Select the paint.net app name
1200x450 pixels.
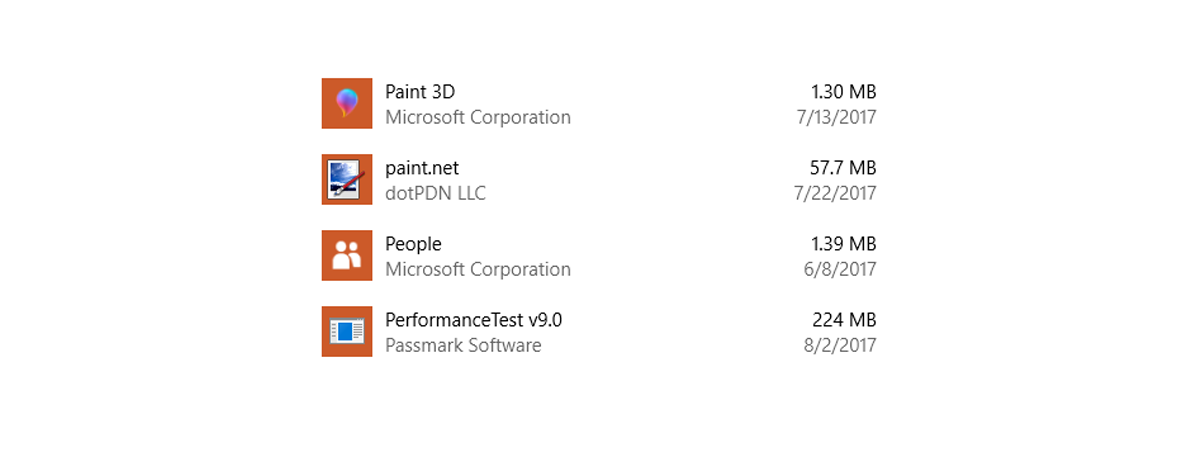tap(422, 168)
